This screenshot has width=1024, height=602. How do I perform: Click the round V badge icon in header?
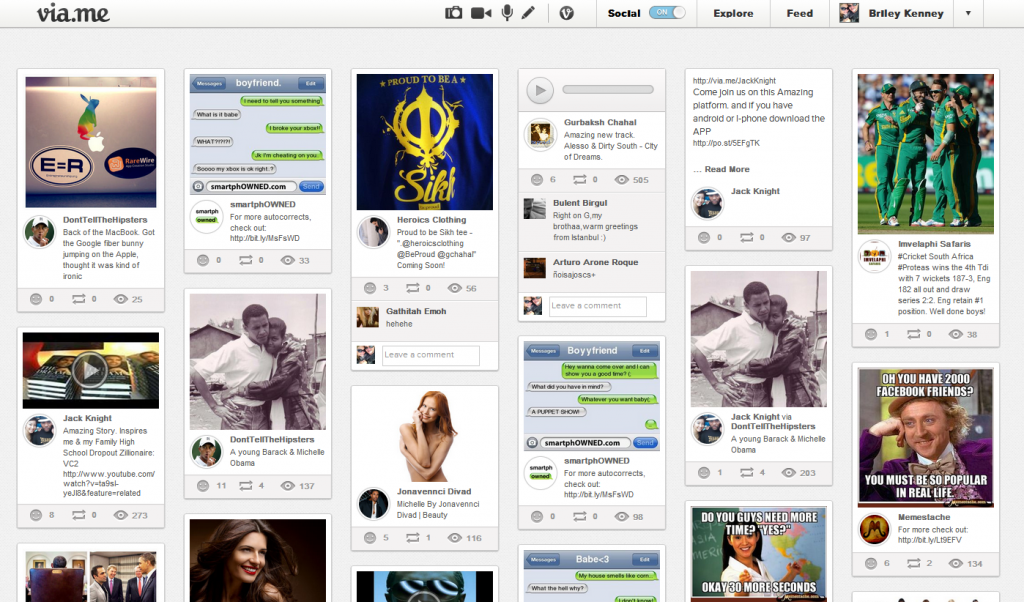[x=567, y=13]
